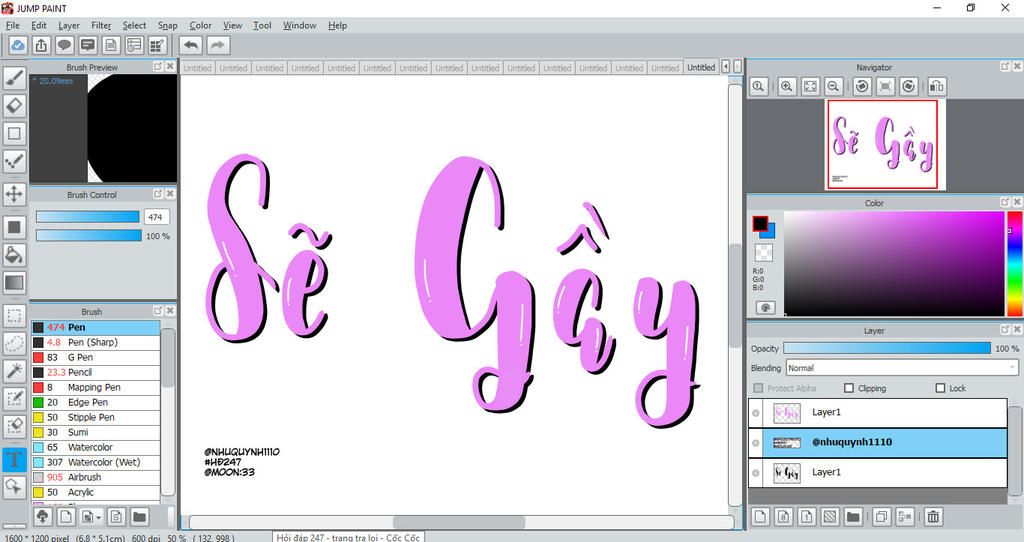Screen dimensions: 1024x542
Task: Switch to the last Untitled tab
Action: [x=701, y=67]
